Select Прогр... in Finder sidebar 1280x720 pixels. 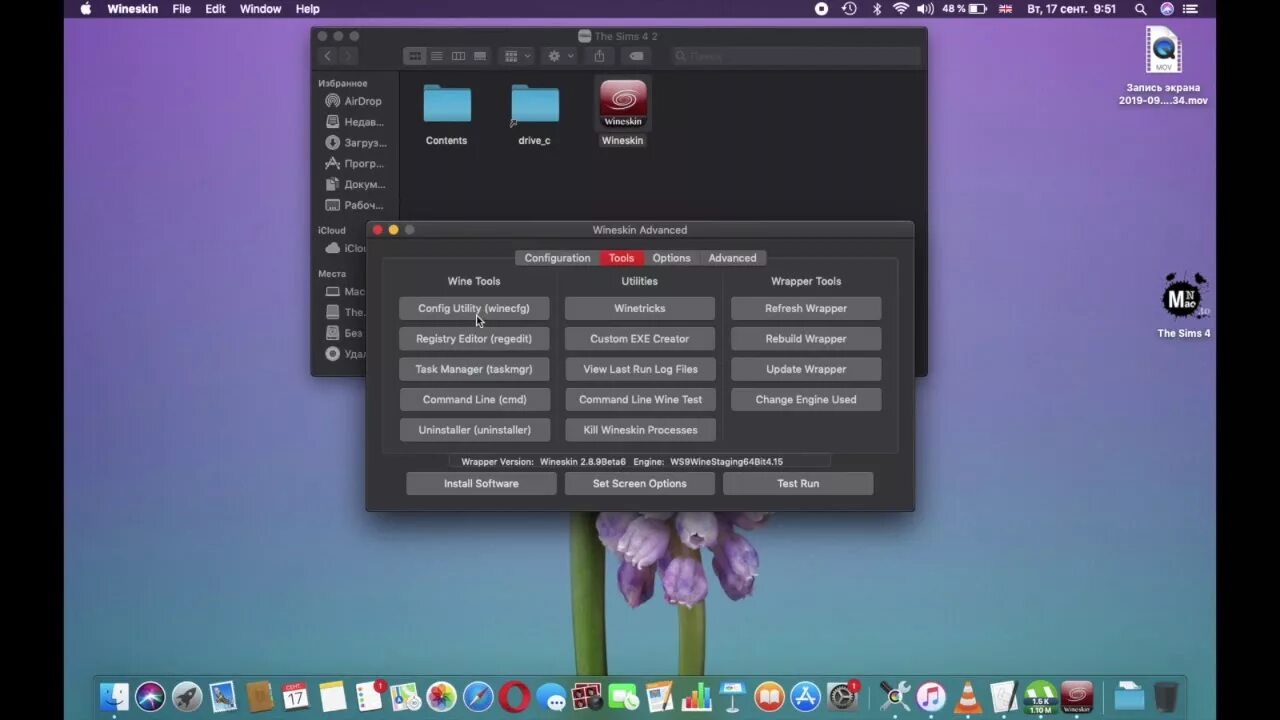pos(357,163)
